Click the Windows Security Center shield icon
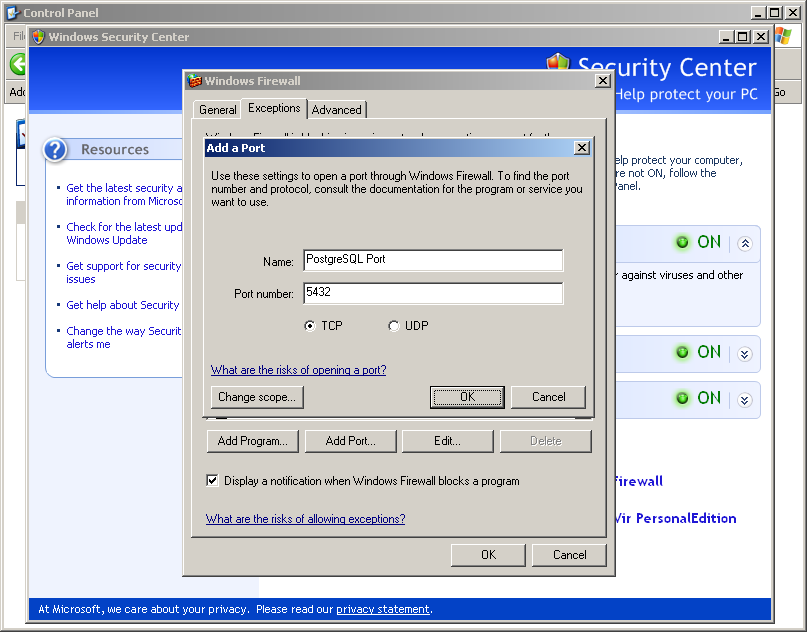The image size is (807, 632). tap(38, 37)
